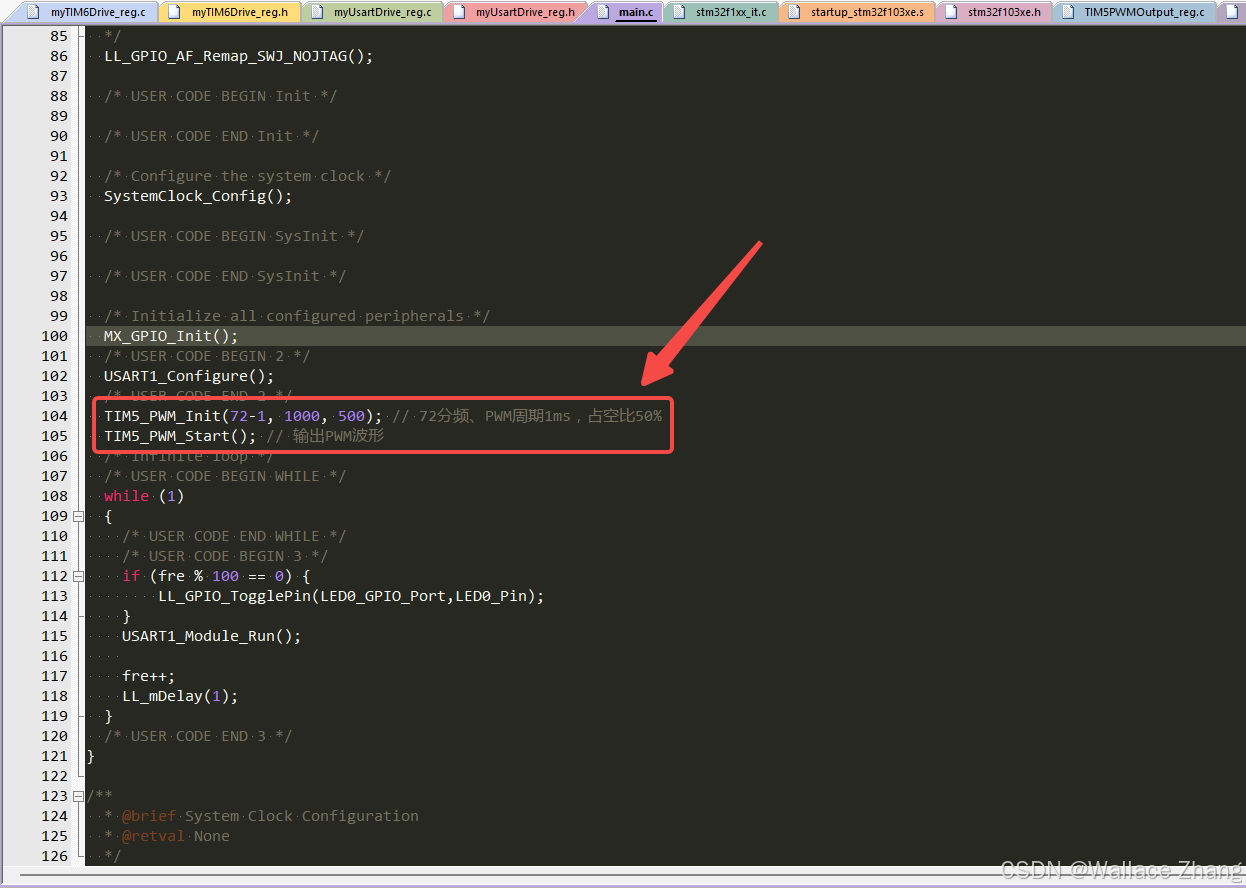
Task: Click the file icon on the stm32f1xx_it.c tab
Action: (x=680, y=12)
